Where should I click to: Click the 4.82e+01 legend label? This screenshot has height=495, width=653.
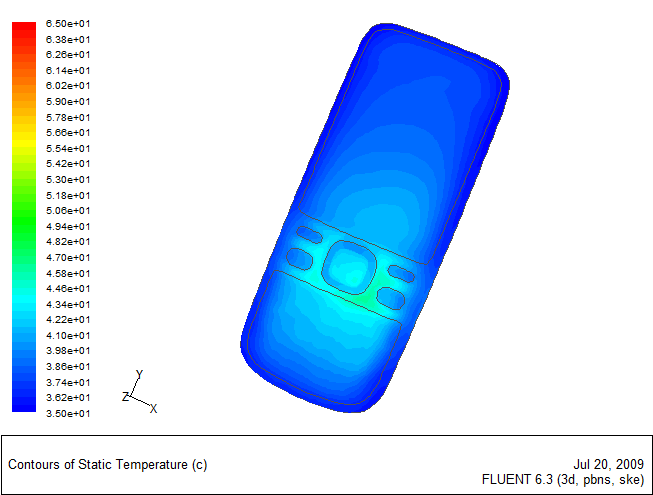click(x=68, y=241)
